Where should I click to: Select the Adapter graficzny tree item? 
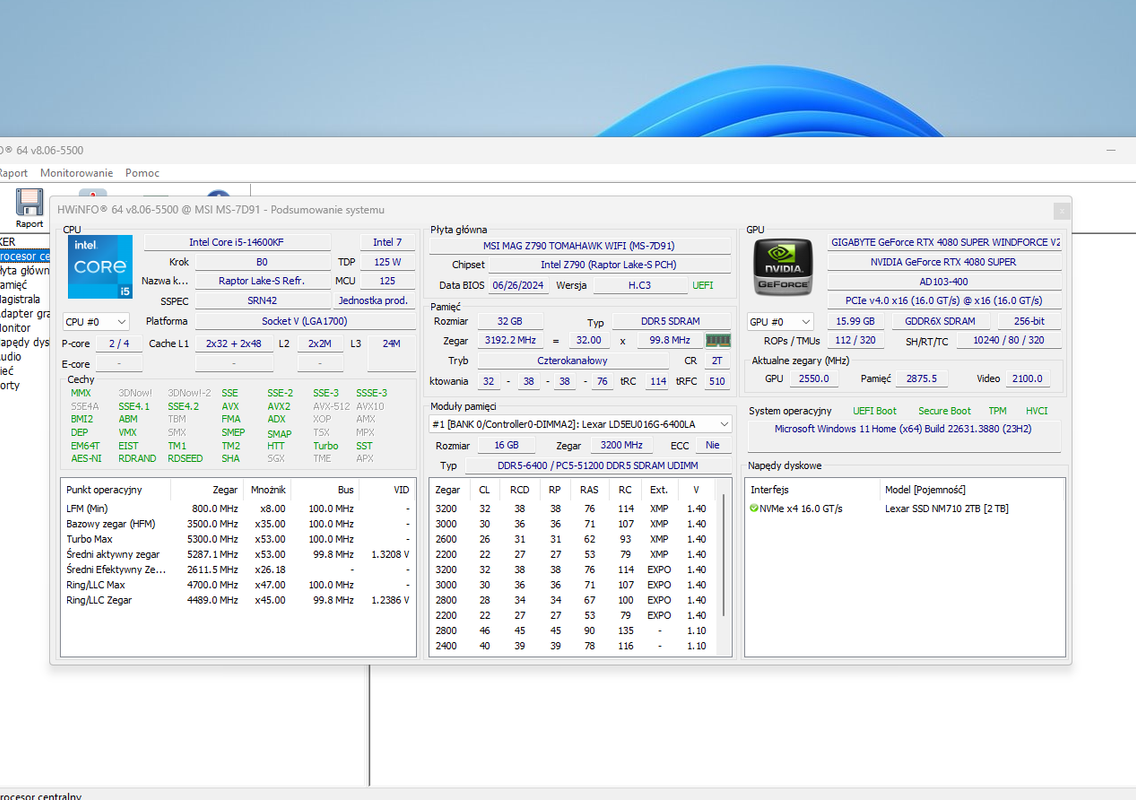tap(25, 313)
